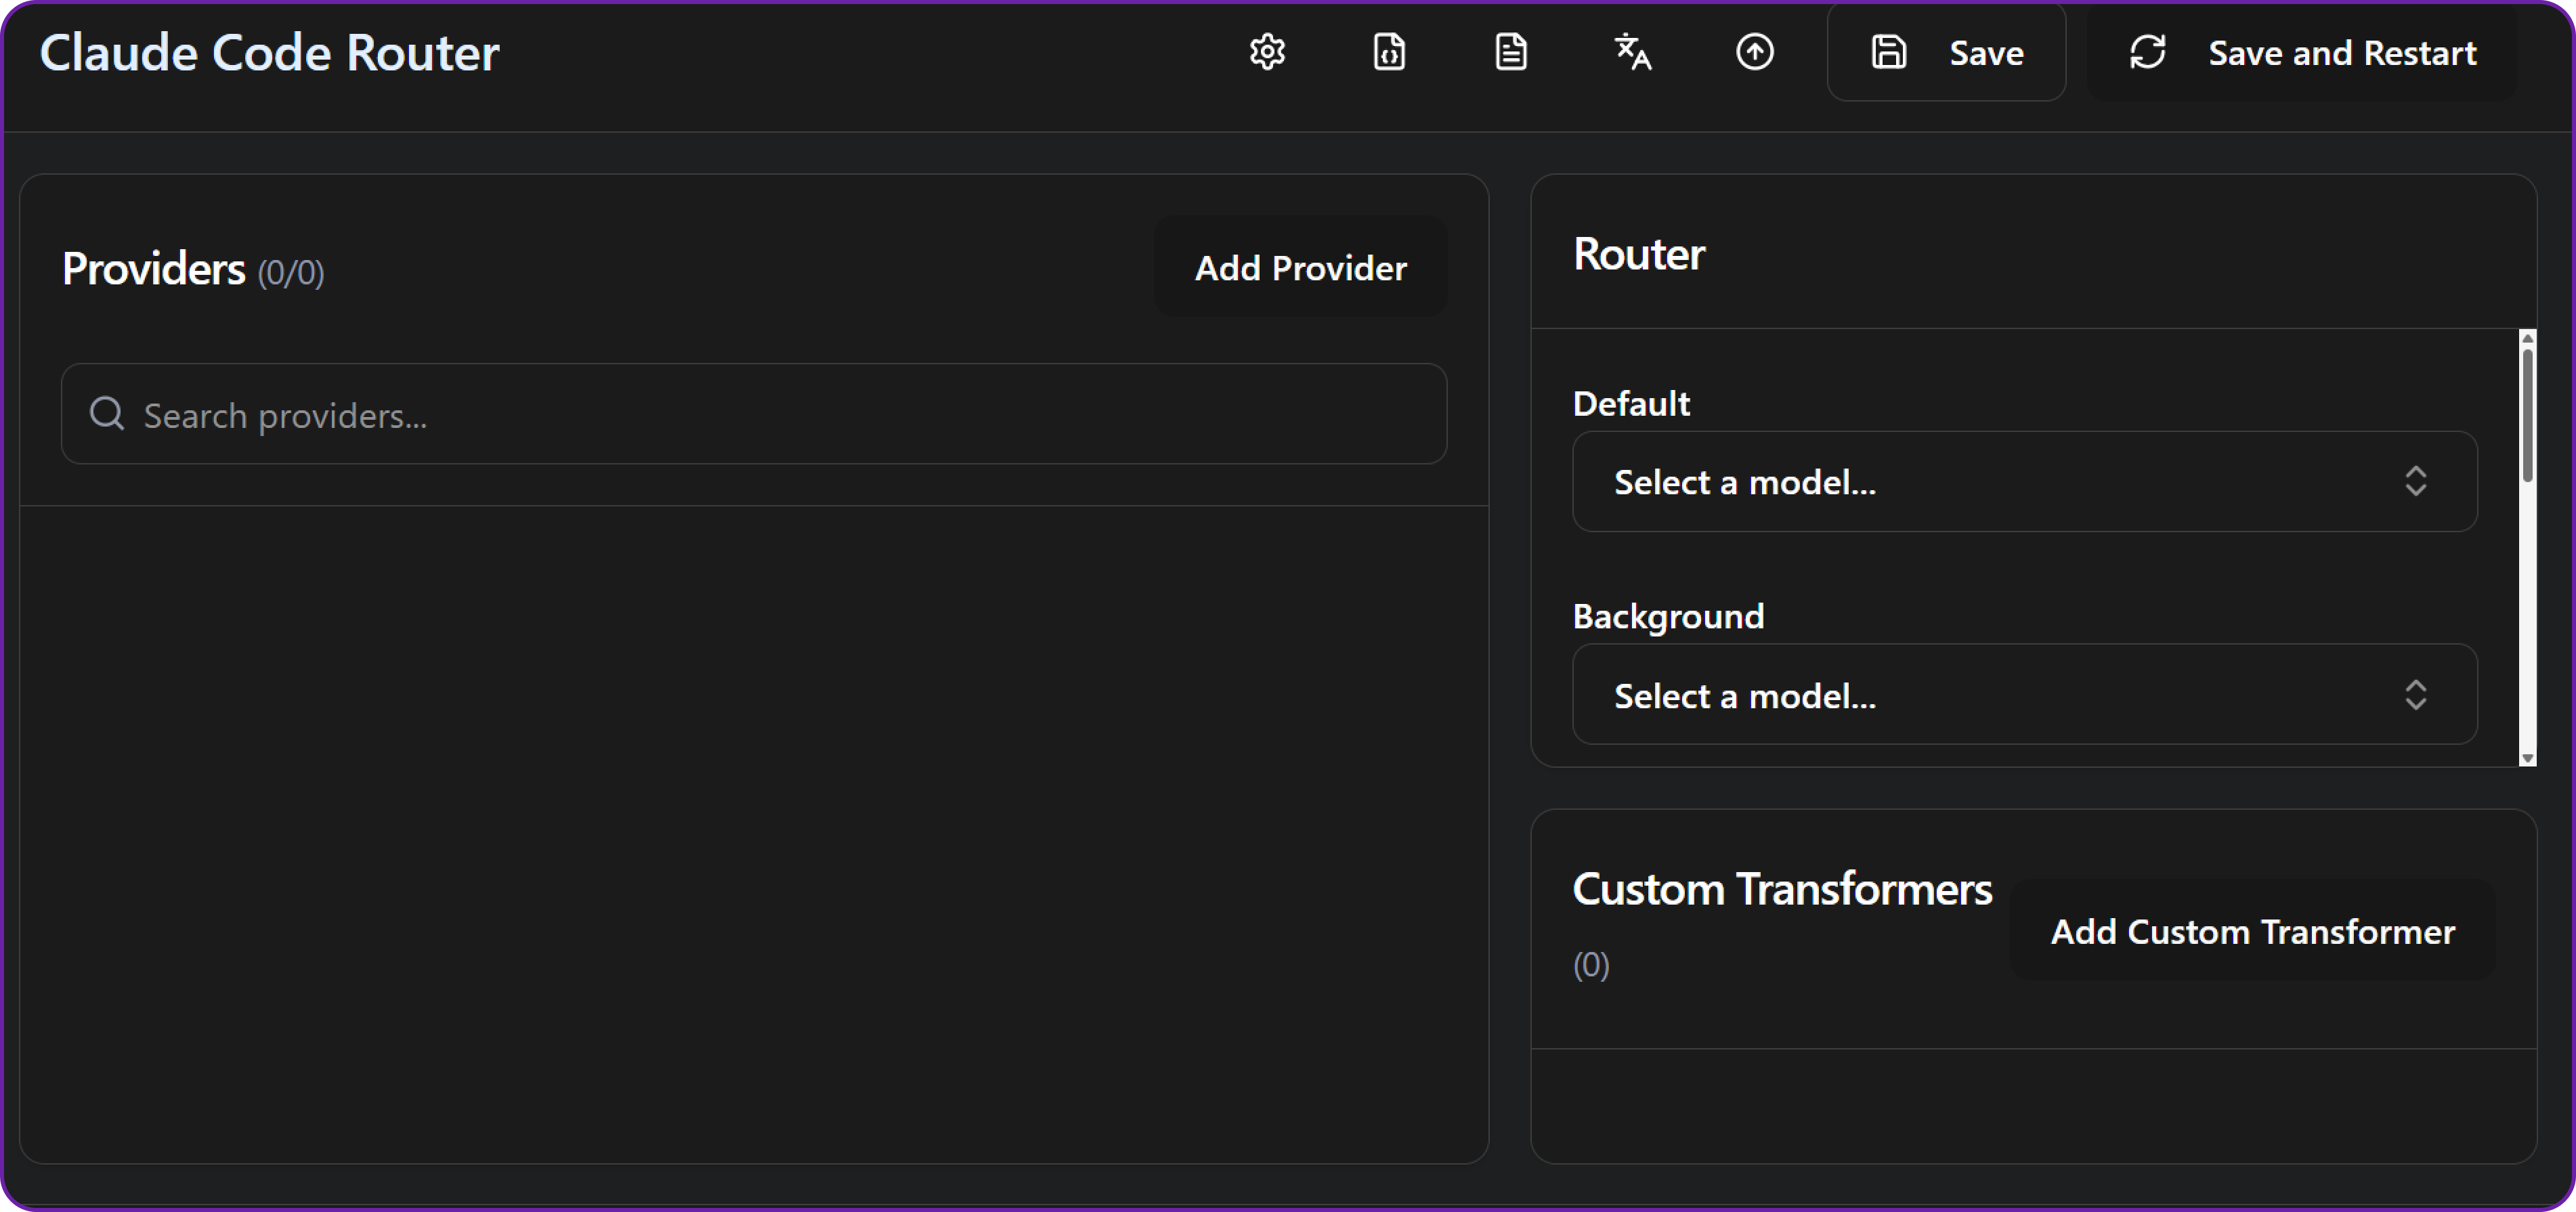Click Add Custom Transformer
The image size is (2576, 1212).
click(x=2253, y=930)
